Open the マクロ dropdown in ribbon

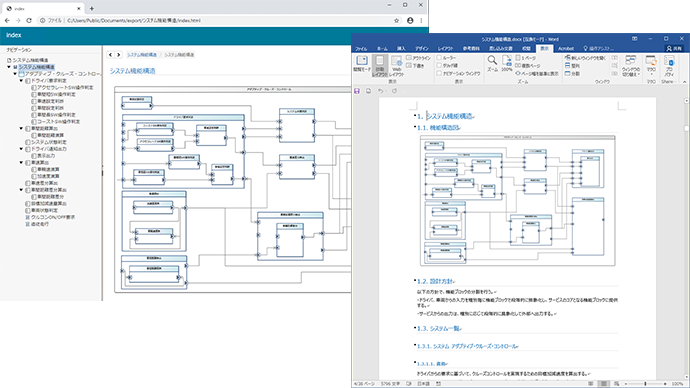[651, 66]
